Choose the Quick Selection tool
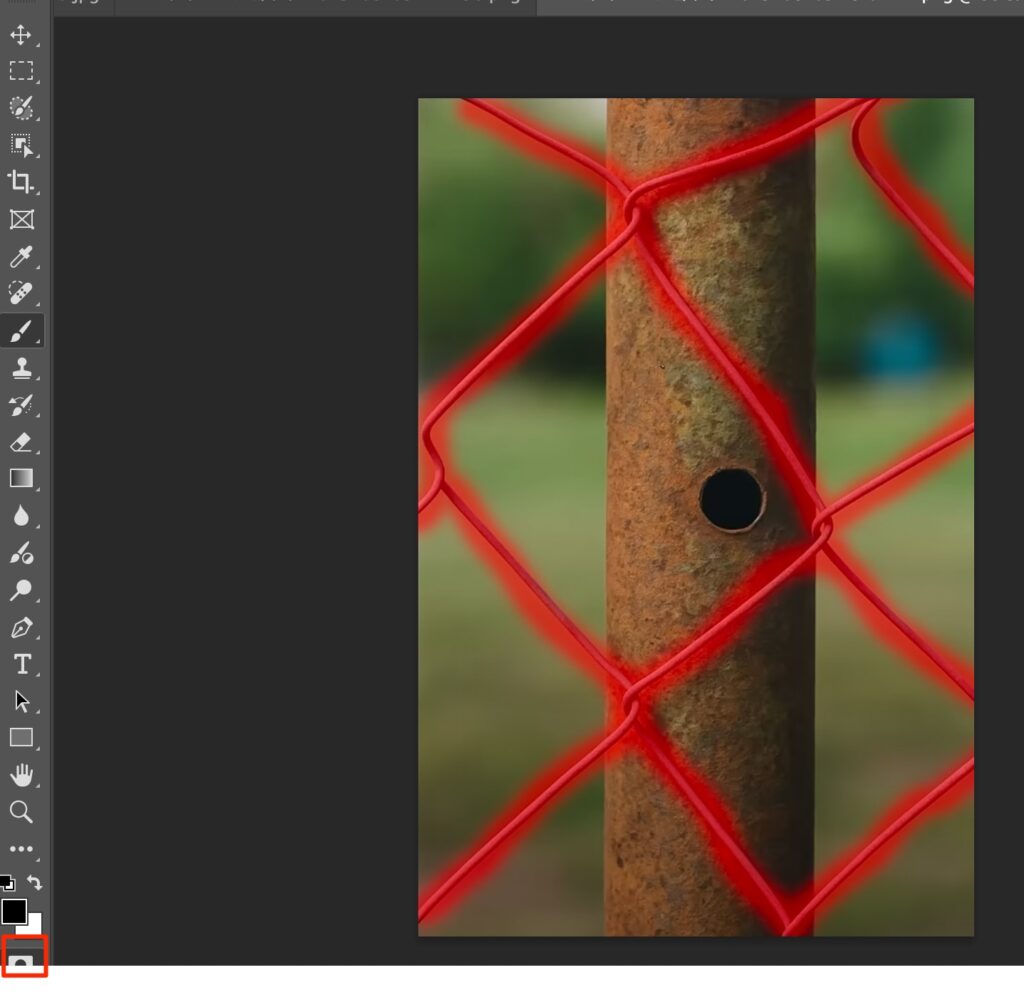Image resolution: width=1024 pixels, height=1007 pixels. click(20, 108)
